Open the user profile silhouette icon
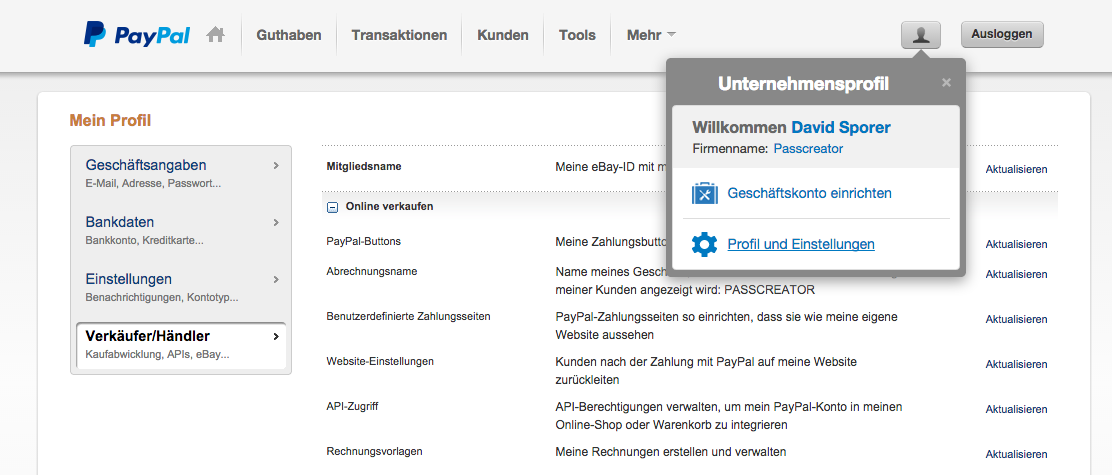Viewport: 1112px width, 475px height. (x=921, y=35)
